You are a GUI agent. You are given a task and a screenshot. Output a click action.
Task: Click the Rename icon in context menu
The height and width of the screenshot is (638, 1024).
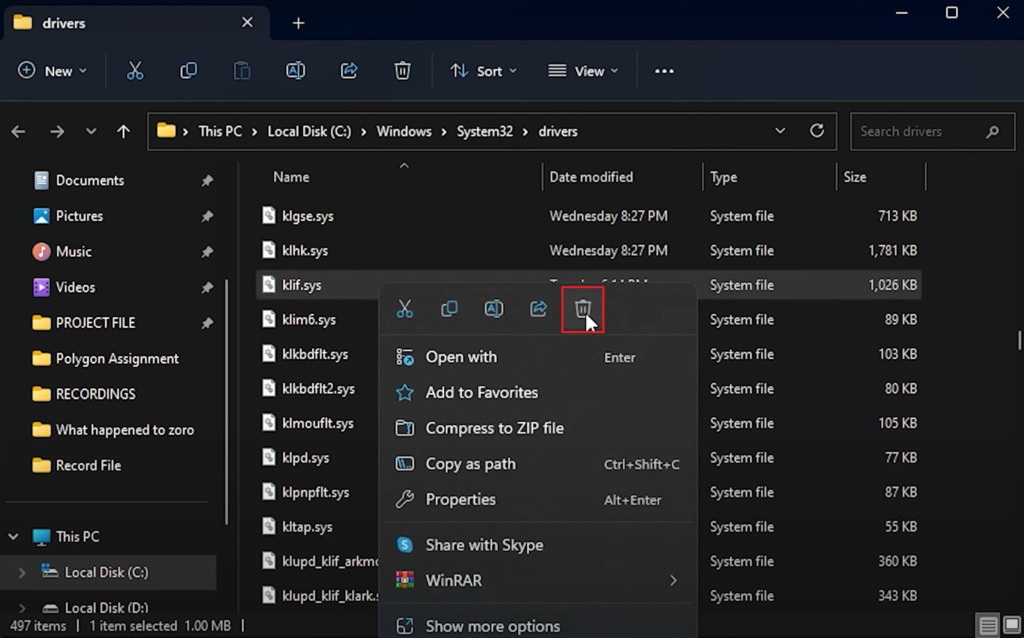(x=494, y=309)
